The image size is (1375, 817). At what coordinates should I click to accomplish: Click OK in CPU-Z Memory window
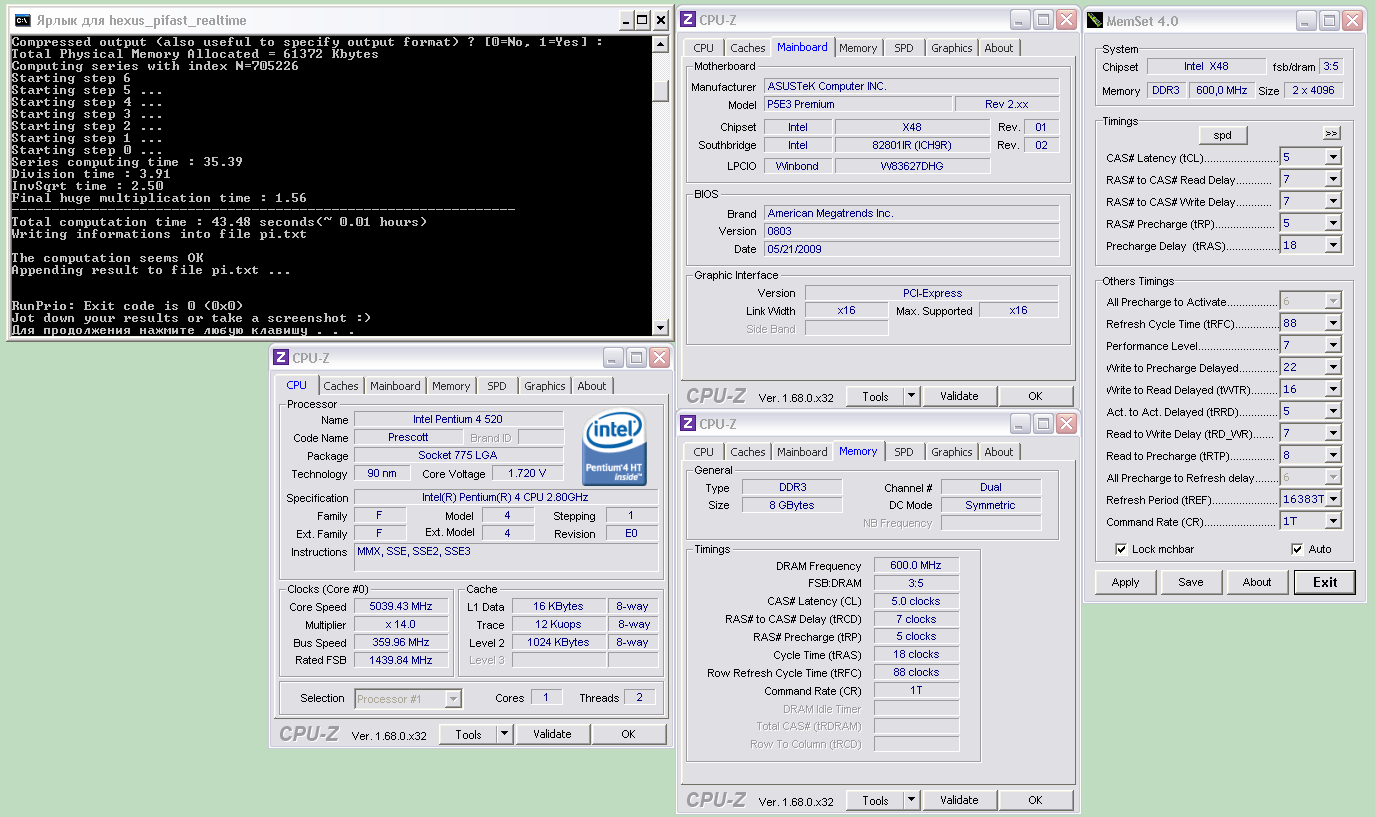point(1035,800)
